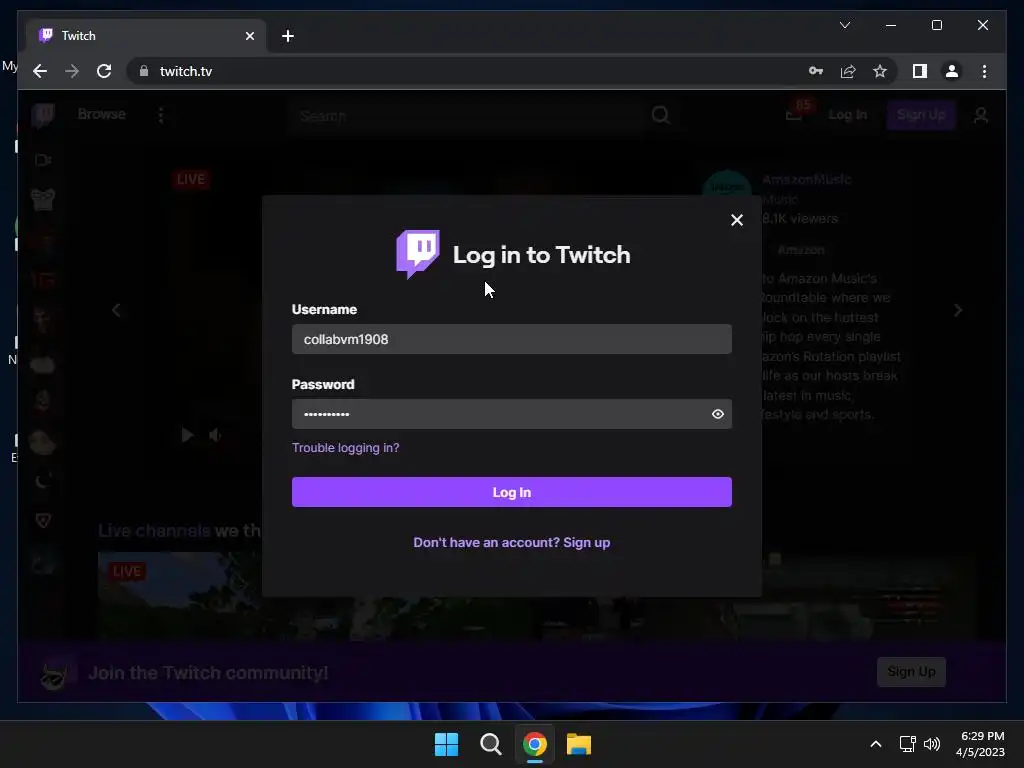Show hidden system tray icons
The width and height of the screenshot is (1024, 768).
click(x=876, y=744)
